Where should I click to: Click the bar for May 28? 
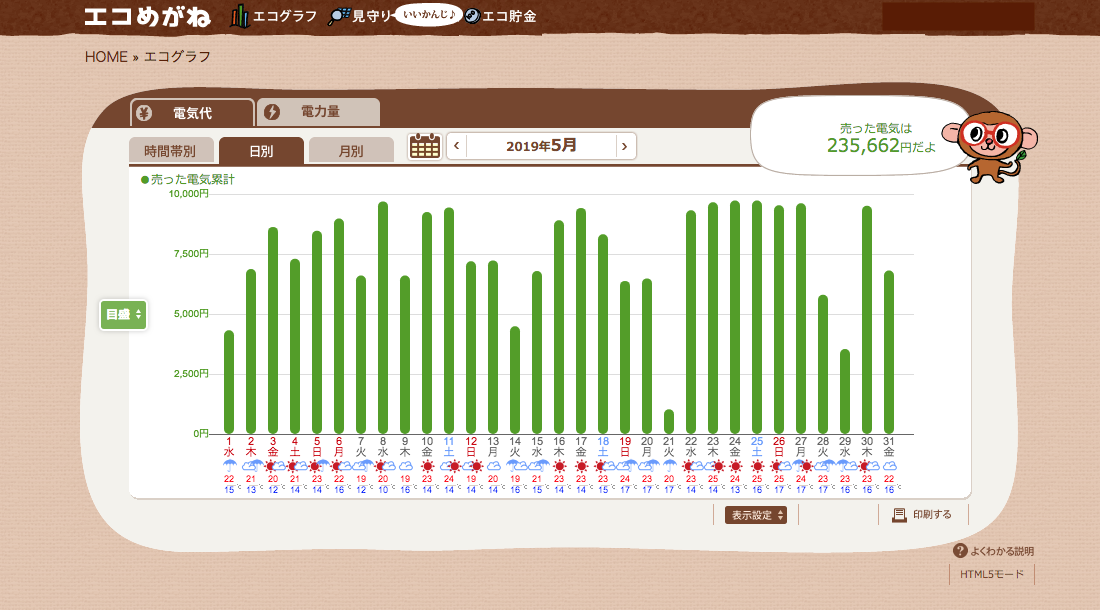823,365
